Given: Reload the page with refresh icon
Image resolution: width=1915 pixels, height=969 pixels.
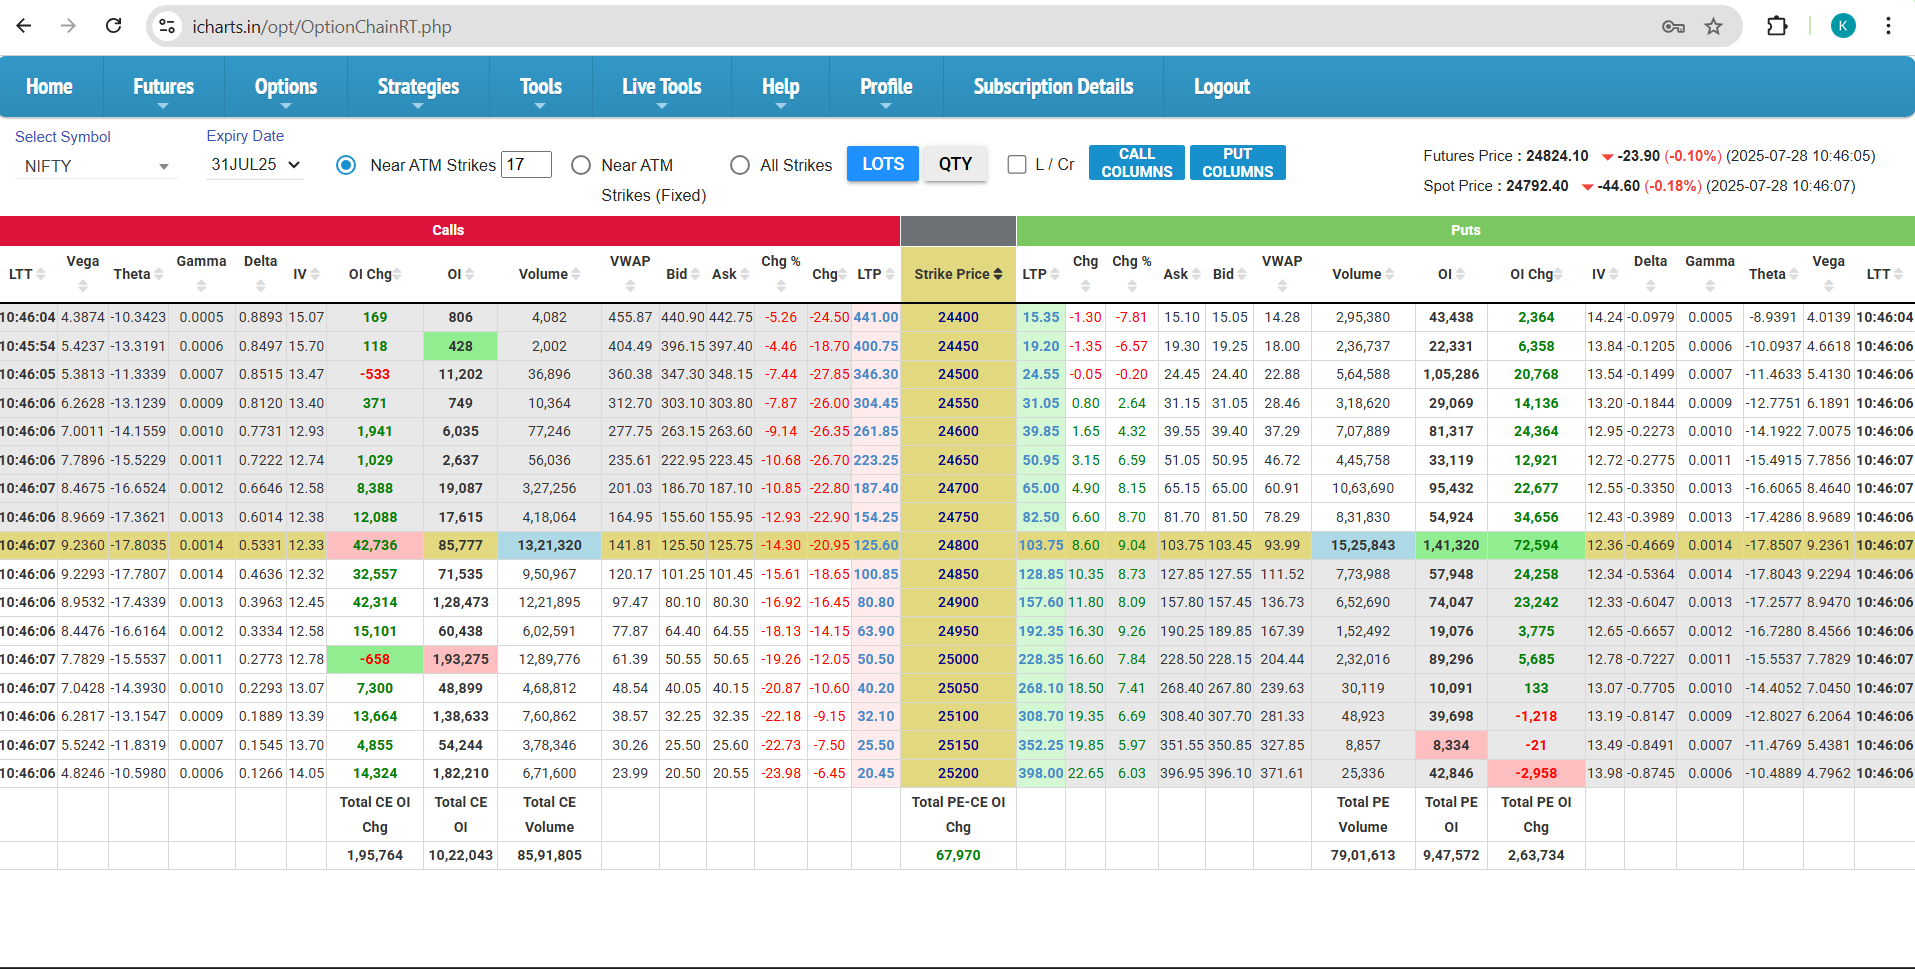Looking at the screenshot, I should 113,26.
